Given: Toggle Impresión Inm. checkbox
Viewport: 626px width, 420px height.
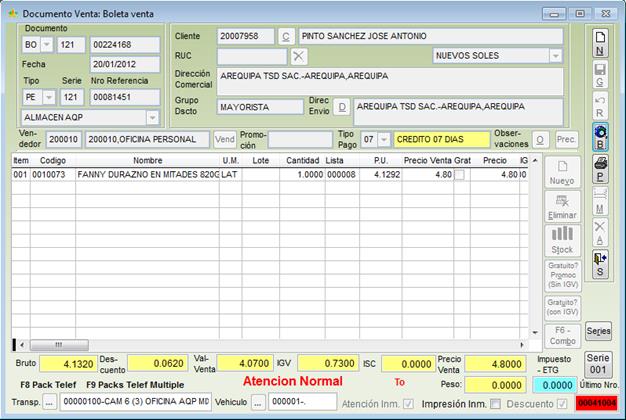Looking at the screenshot, I should (495, 404).
